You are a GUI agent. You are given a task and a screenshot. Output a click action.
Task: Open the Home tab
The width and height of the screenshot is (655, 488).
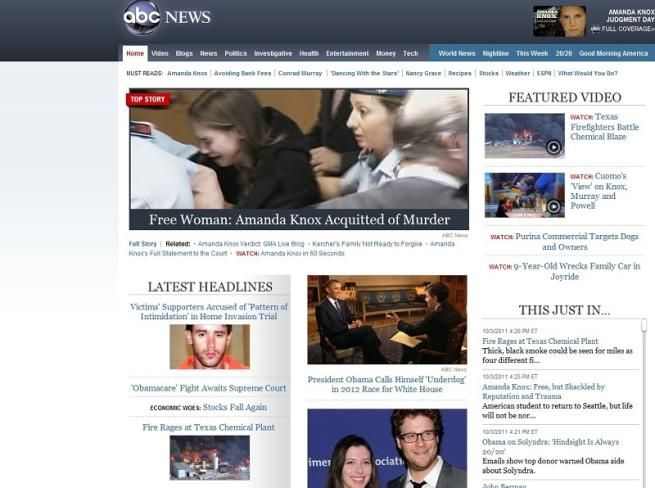(x=135, y=53)
